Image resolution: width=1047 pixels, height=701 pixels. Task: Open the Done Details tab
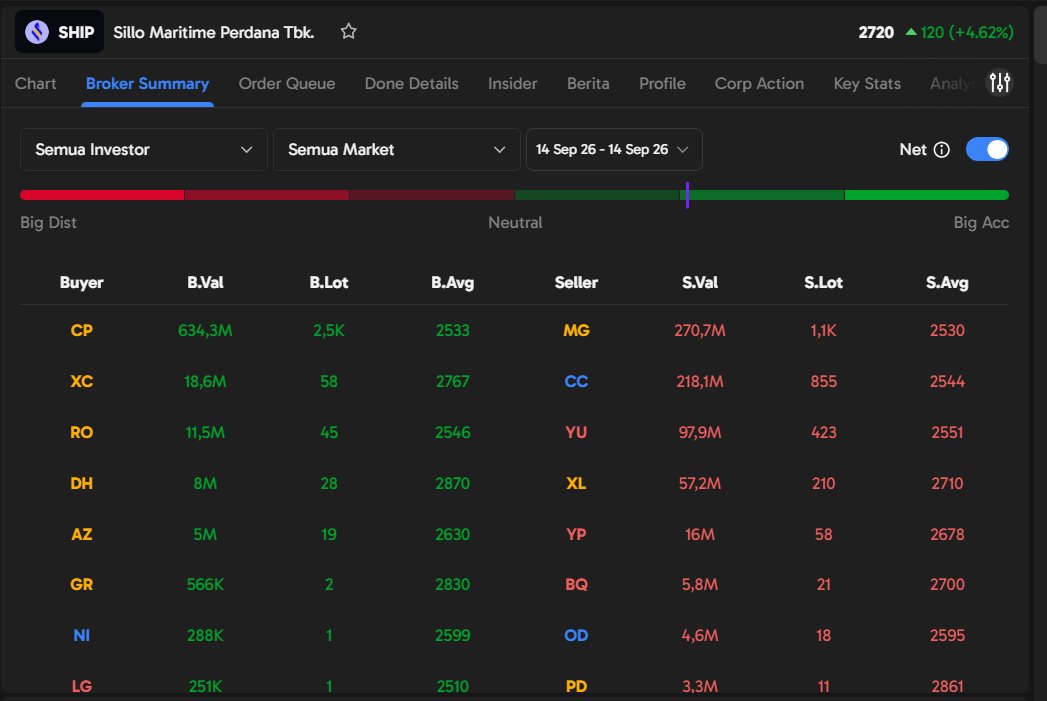[x=411, y=83]
